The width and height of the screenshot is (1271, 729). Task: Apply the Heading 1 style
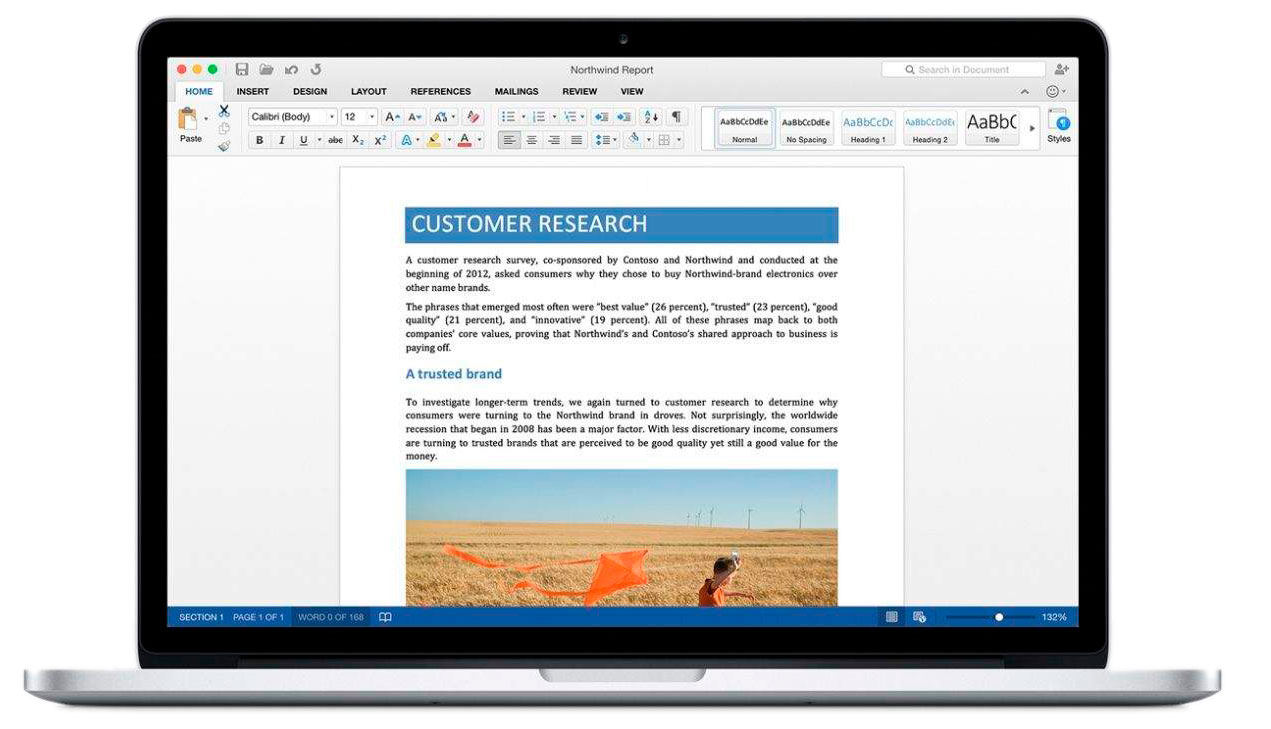pos(868,128)
